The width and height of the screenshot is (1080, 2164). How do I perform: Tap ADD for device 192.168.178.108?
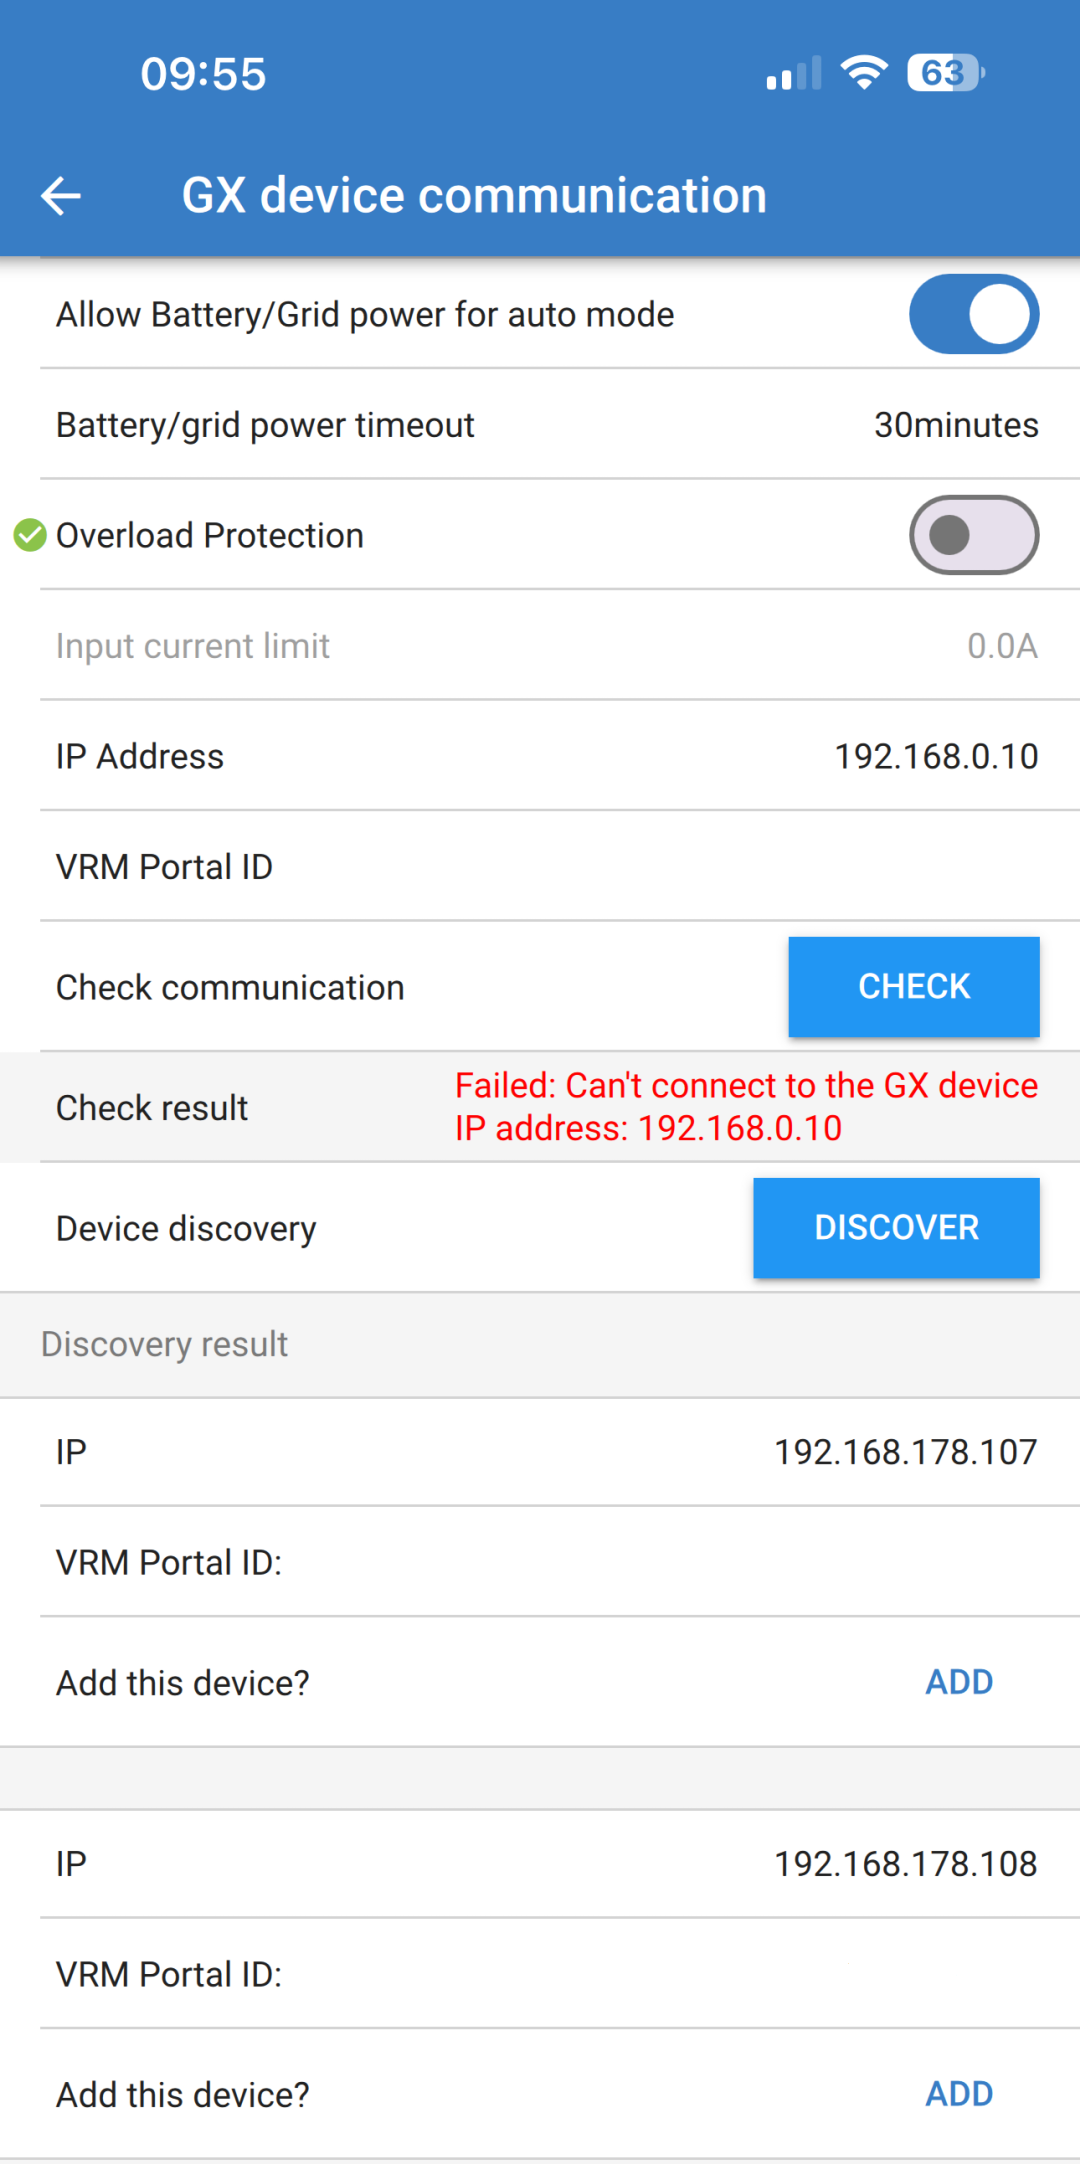point(957,2094)
